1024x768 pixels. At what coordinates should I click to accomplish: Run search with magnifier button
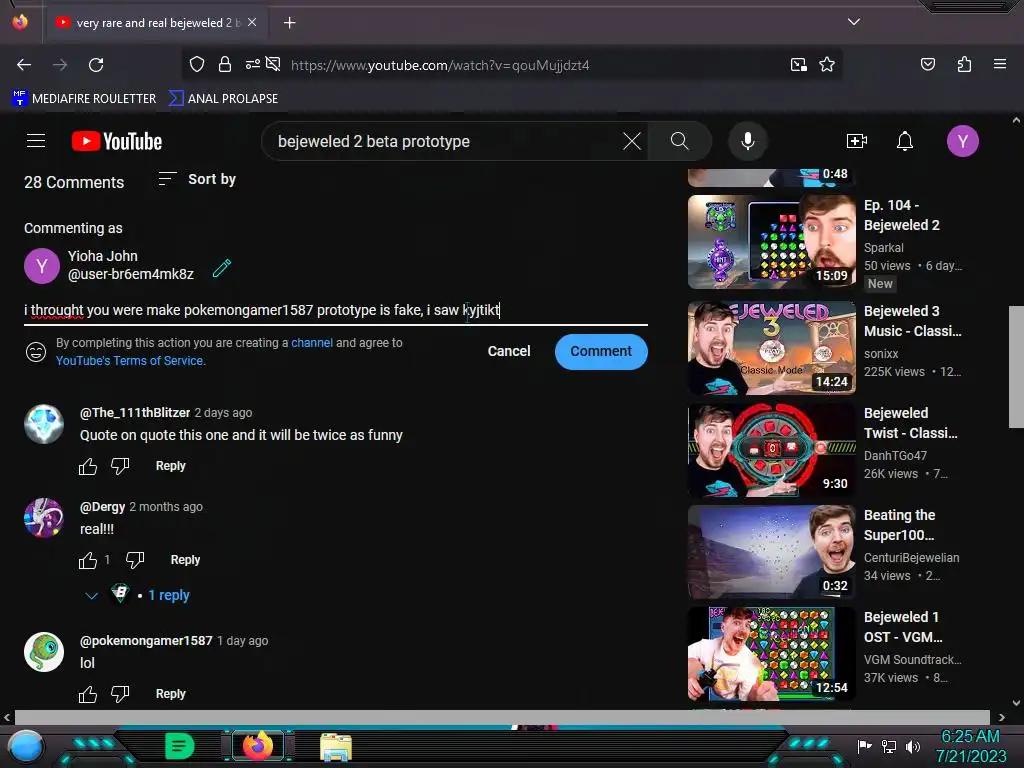(679, 141)
